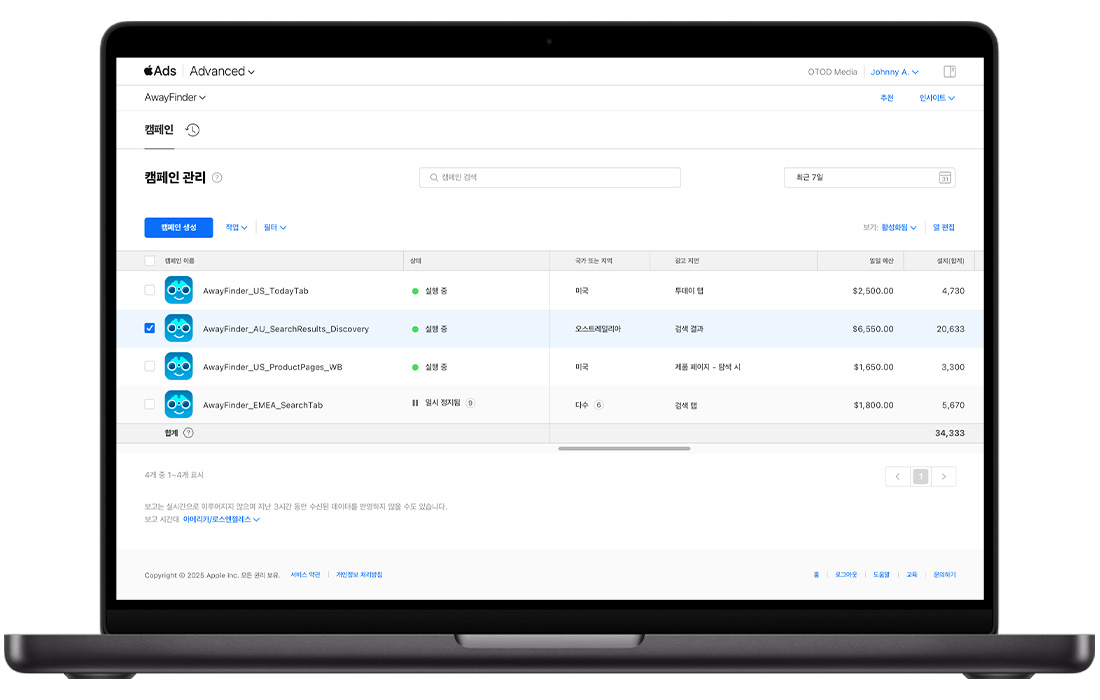Open the 열 편집 link
Image resolution: width=1100 pixels, height=700 pixels.
pyautogui.click(x=943, y=228)
